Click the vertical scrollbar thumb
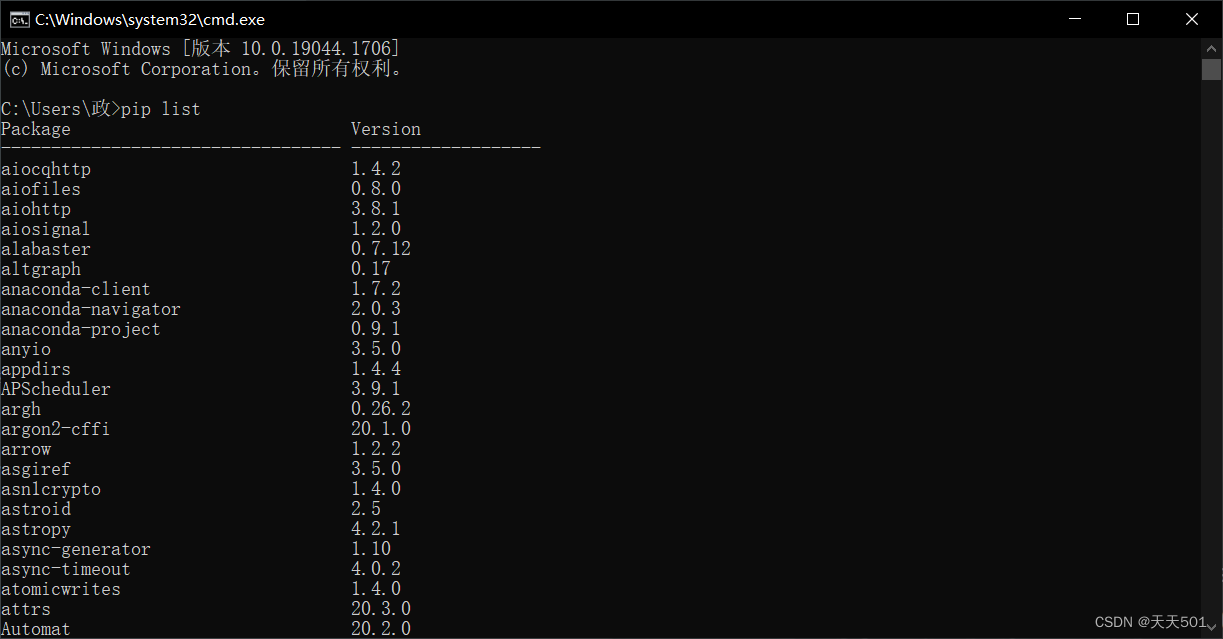Screen dimensions: 1223x639 pyautogui.click(x=1212, y=69)
